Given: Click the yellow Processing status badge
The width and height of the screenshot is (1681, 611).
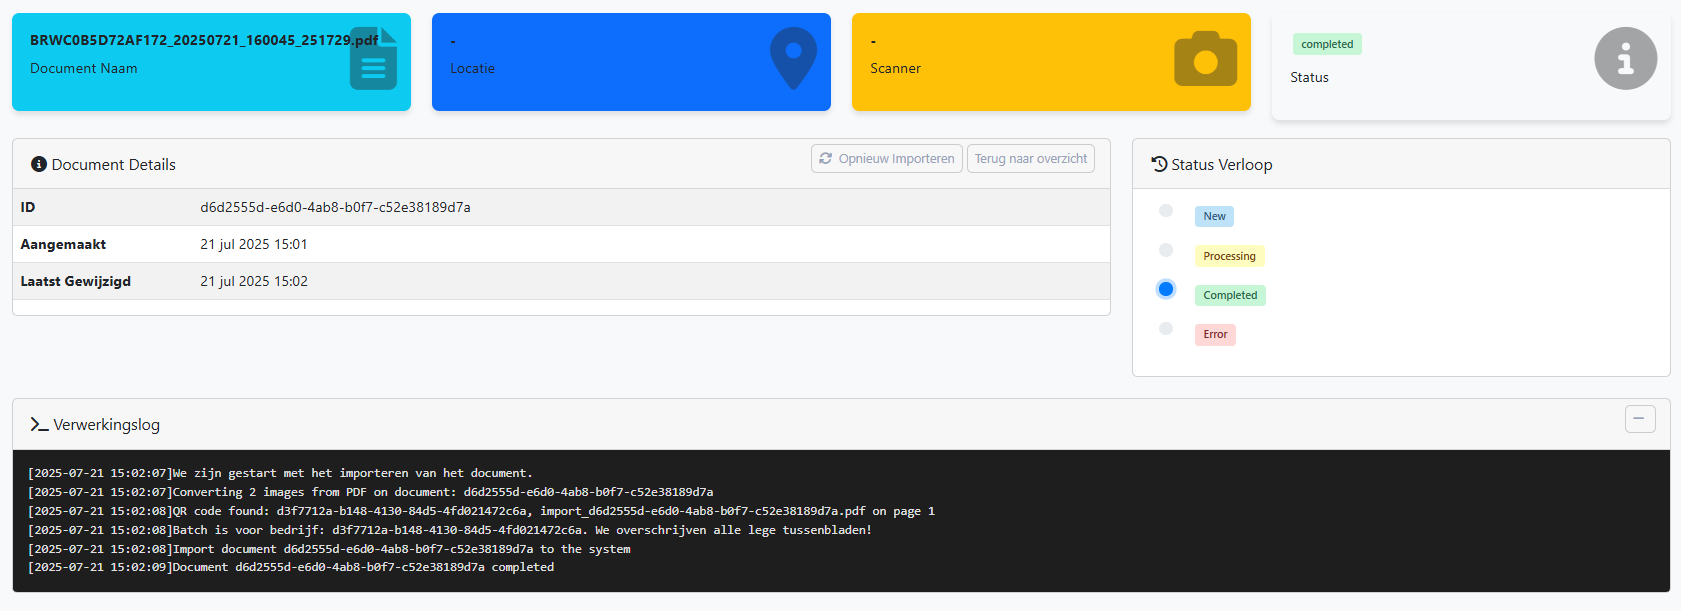Looking at the screenshot, I should pos(1230,256).
